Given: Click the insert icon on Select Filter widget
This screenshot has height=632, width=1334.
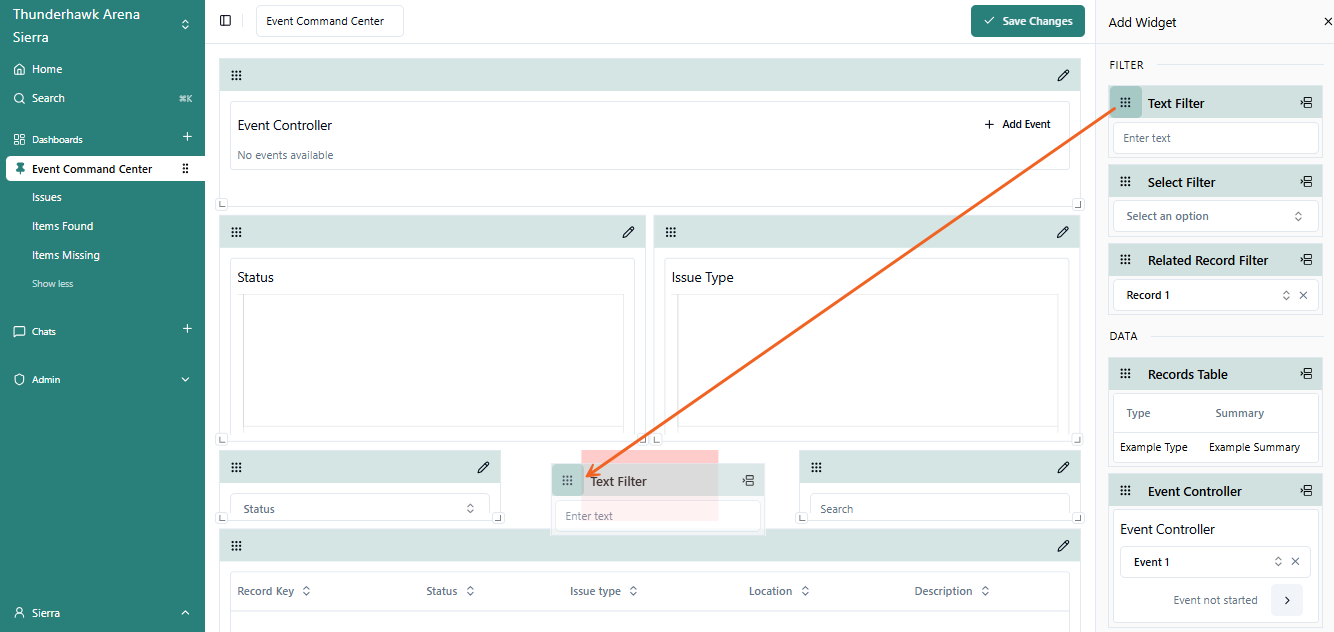Looking at the screenshot, I should (x=1306, y=182).
